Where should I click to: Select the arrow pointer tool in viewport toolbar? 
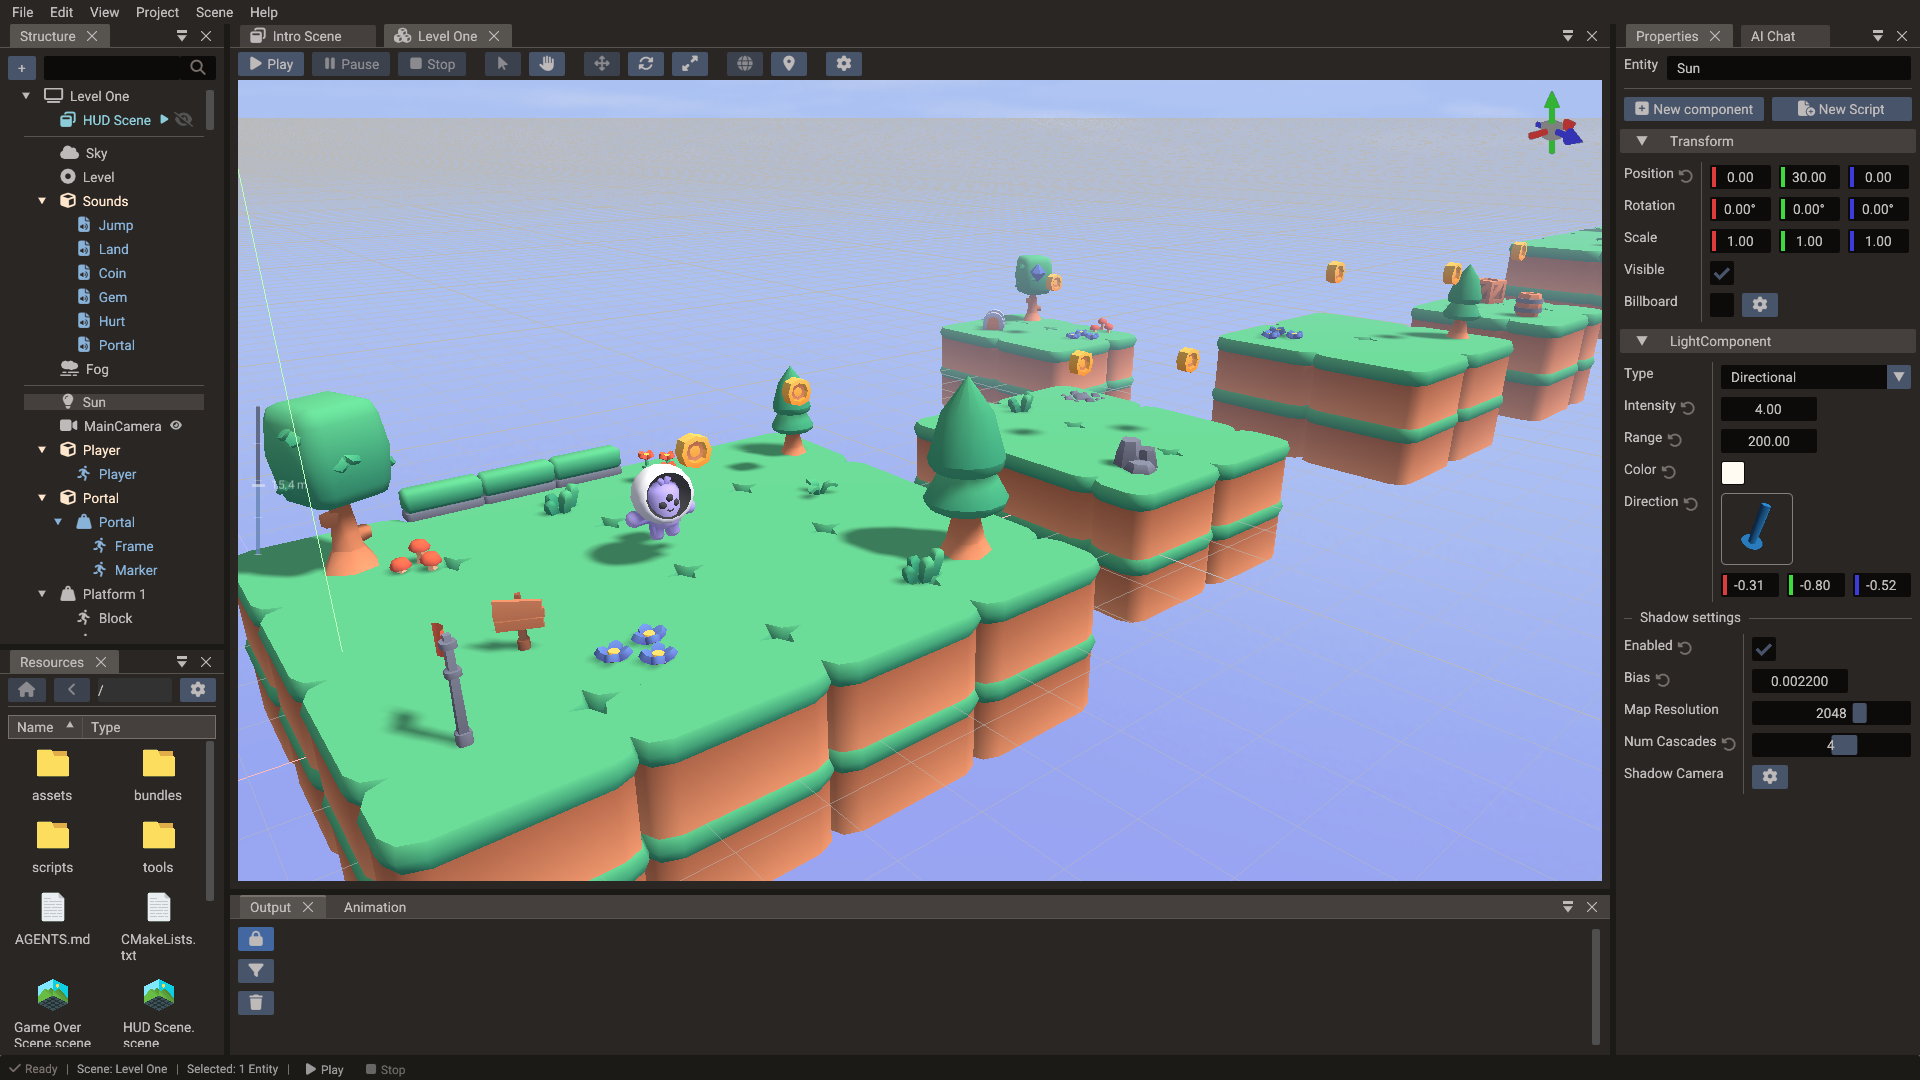[502, 64]
